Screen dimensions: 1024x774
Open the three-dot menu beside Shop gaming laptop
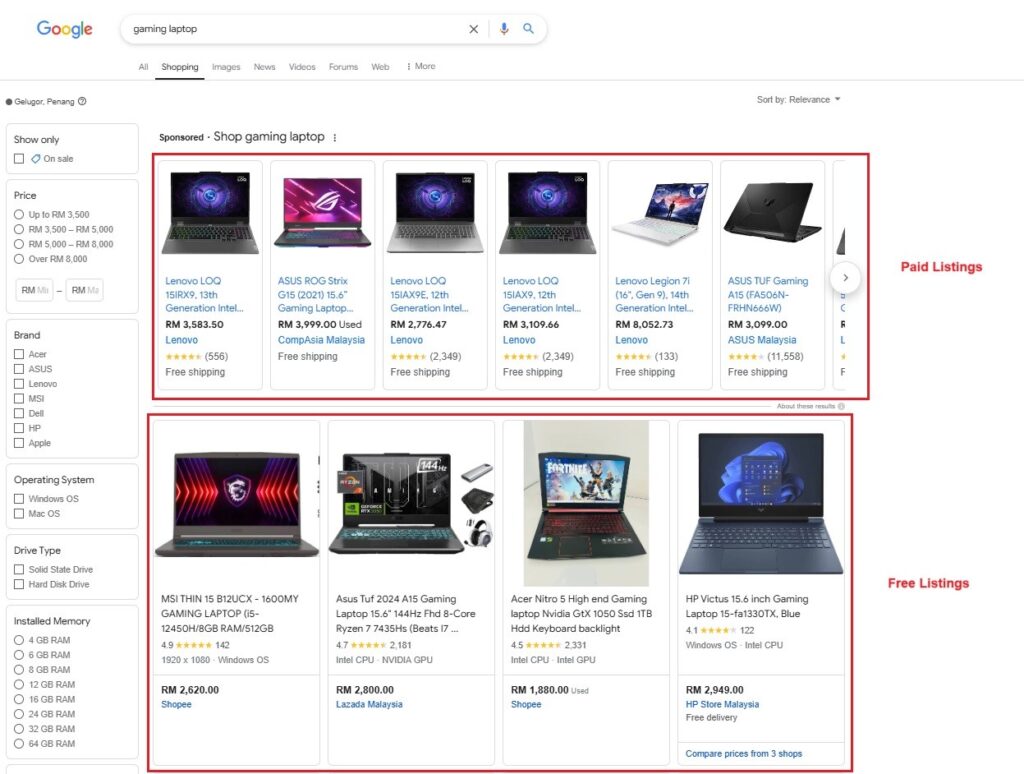pos(334,136)
